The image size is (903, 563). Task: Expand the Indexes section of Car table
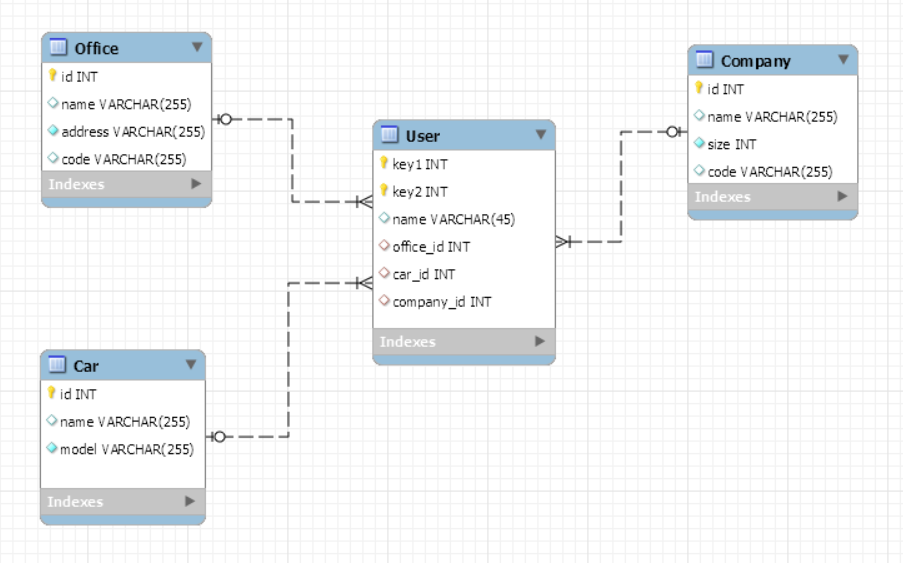(190, 501)
